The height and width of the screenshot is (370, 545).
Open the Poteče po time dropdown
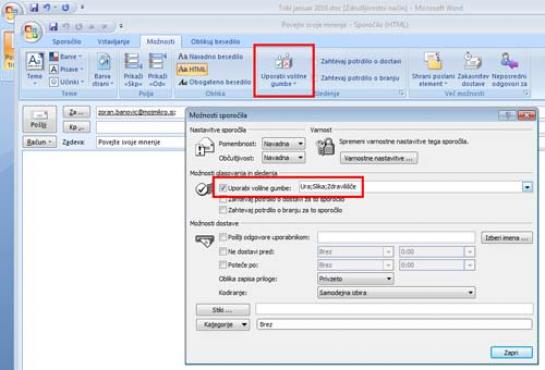[x=469, y=265]
